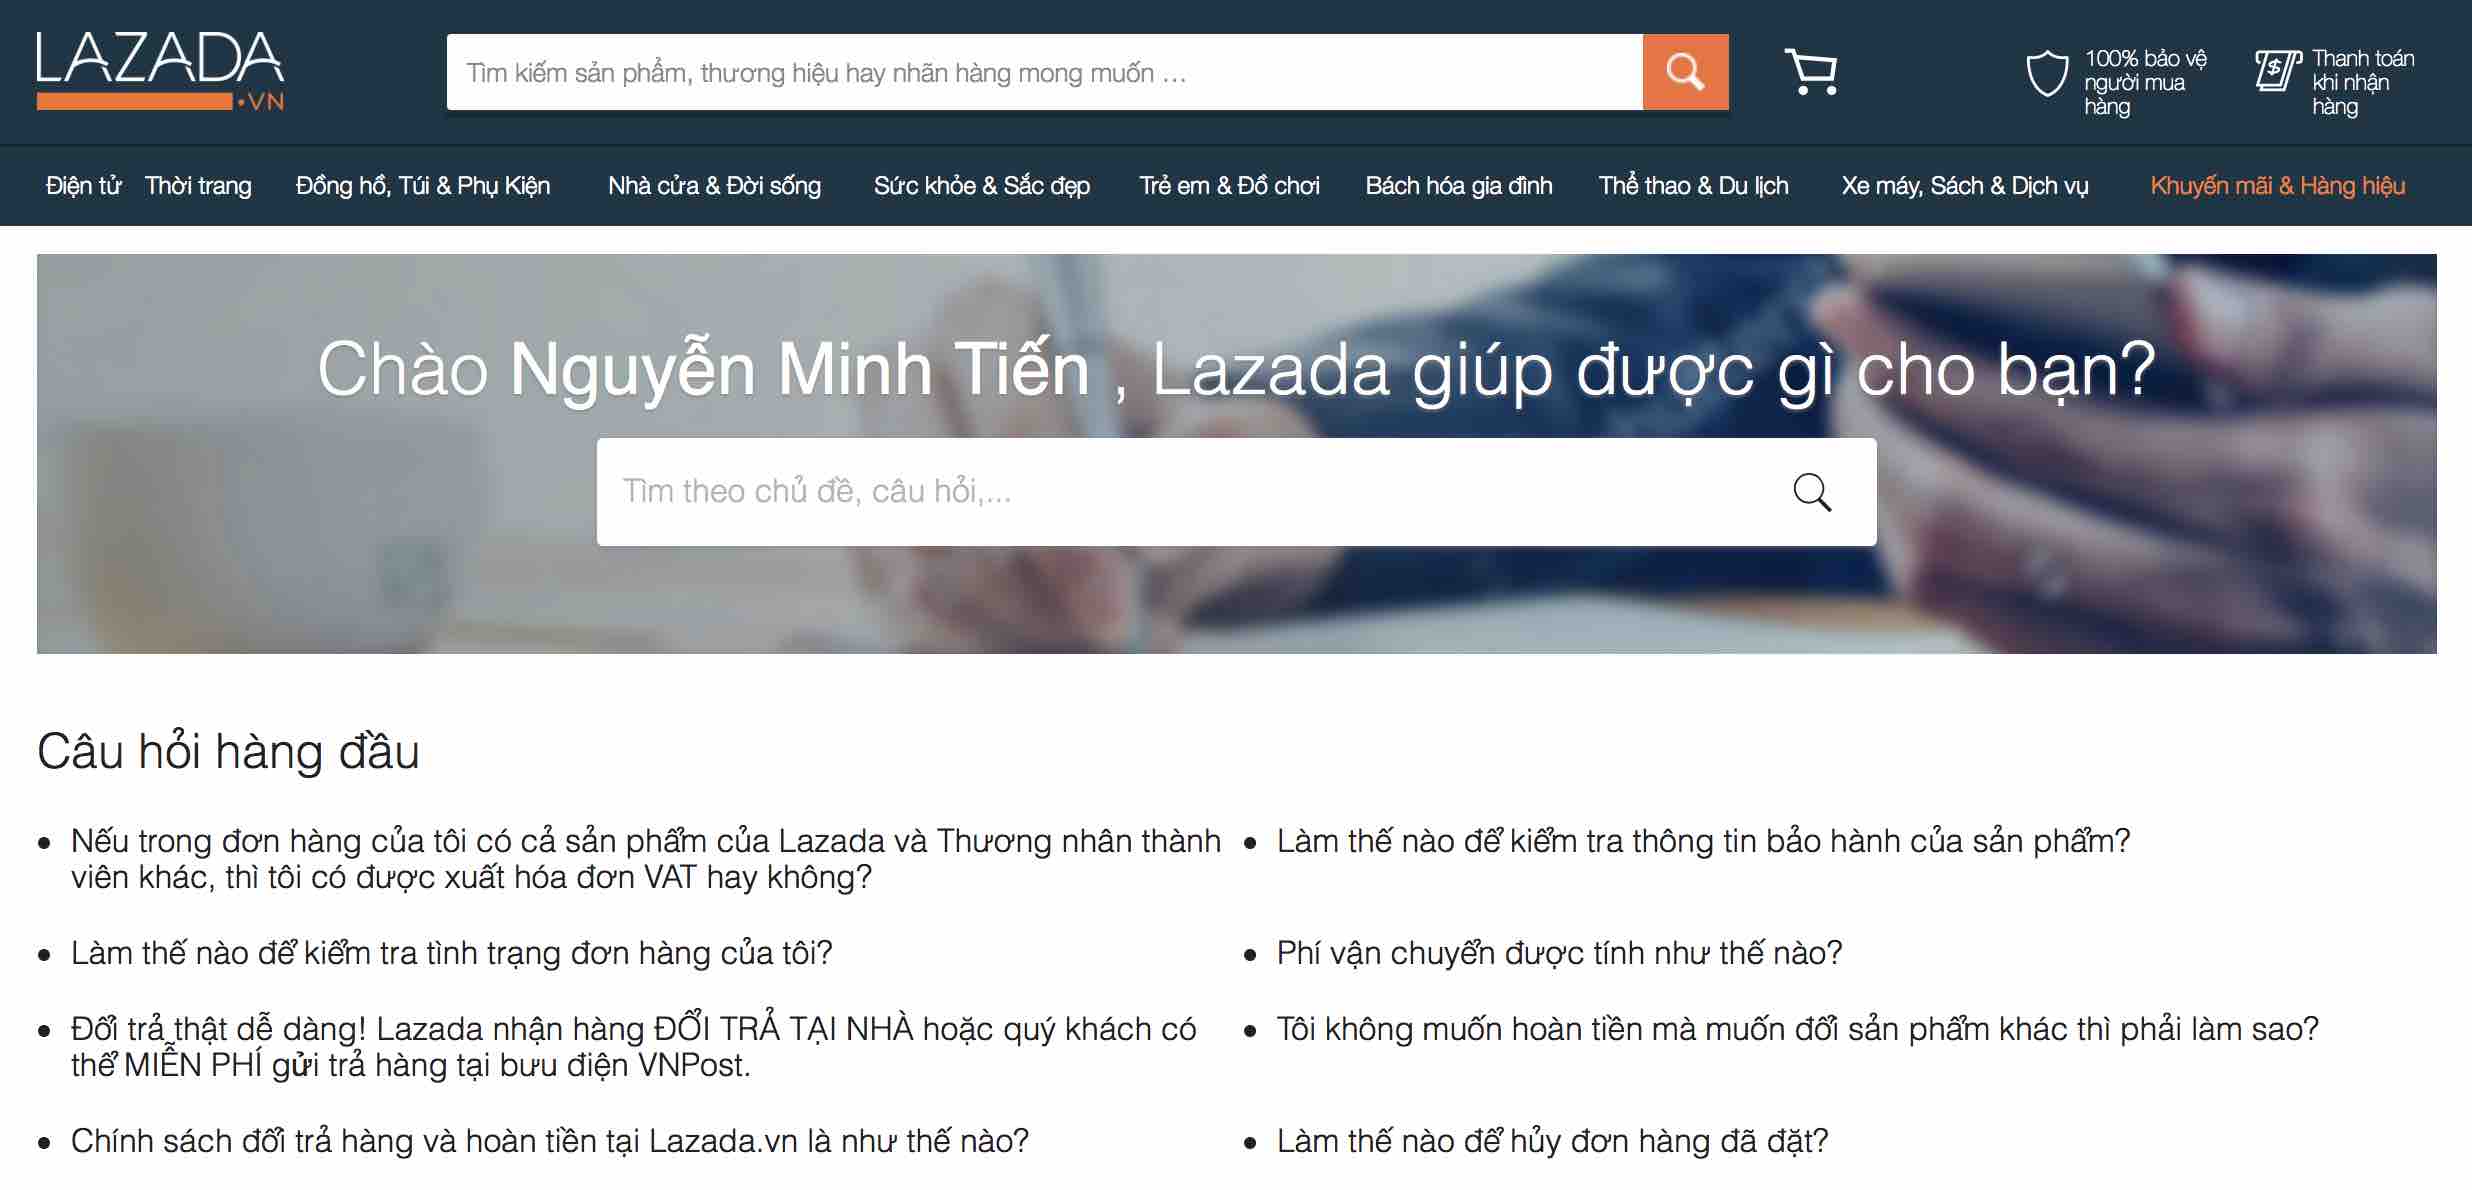Open question about product warranty information

point(1703,841)
